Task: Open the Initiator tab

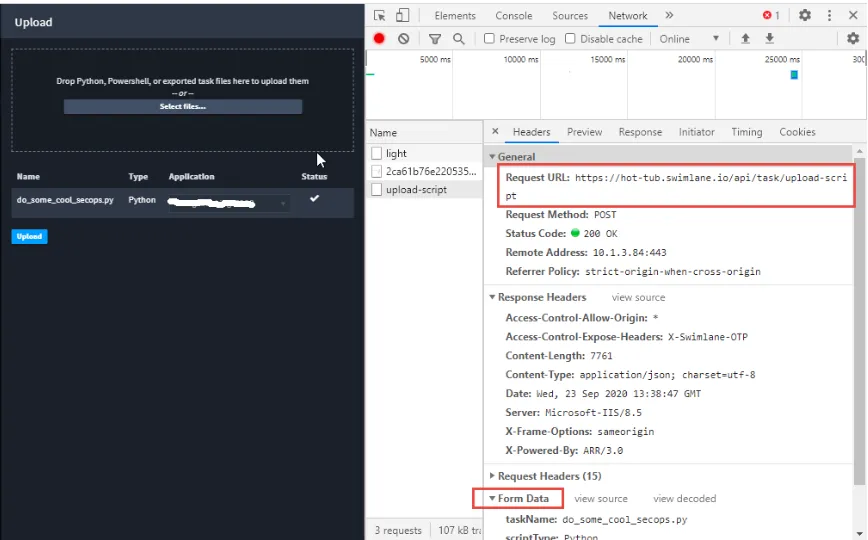Action: pos(696,132)
